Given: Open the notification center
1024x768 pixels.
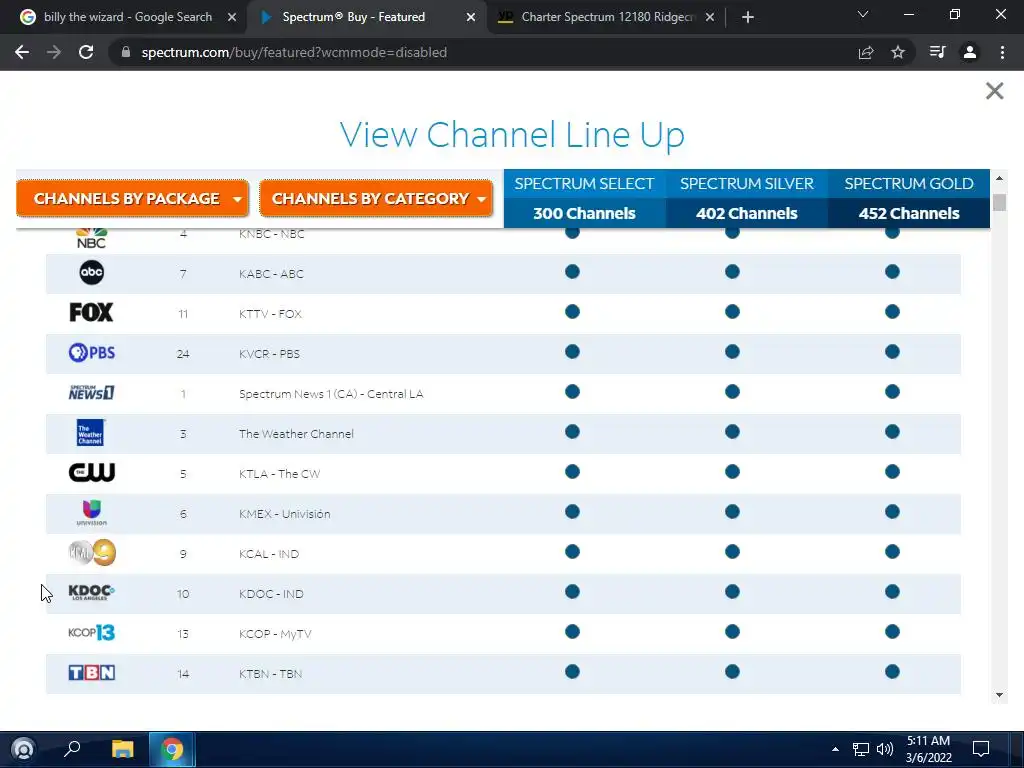Looking at the screenshot, I should tap(981, 749).
